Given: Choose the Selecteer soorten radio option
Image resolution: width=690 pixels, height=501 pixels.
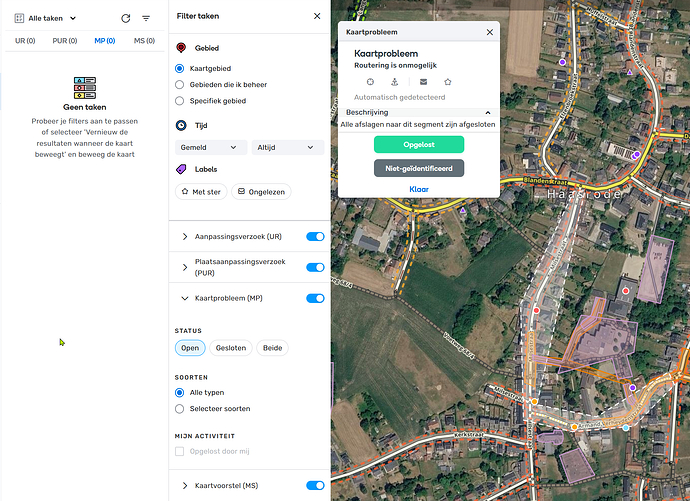Looking at the screenshot, I should (x=180, y=409).
